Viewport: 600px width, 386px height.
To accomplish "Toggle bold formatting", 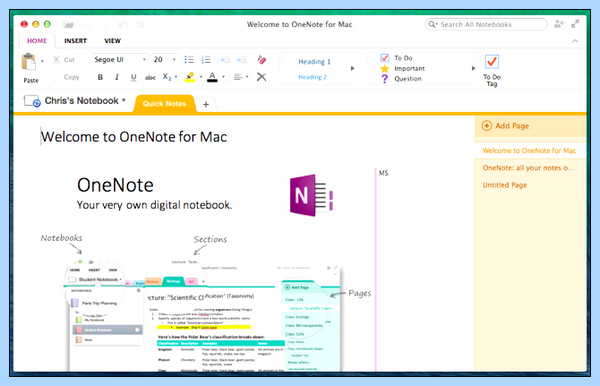I will (x=100, y=77).
